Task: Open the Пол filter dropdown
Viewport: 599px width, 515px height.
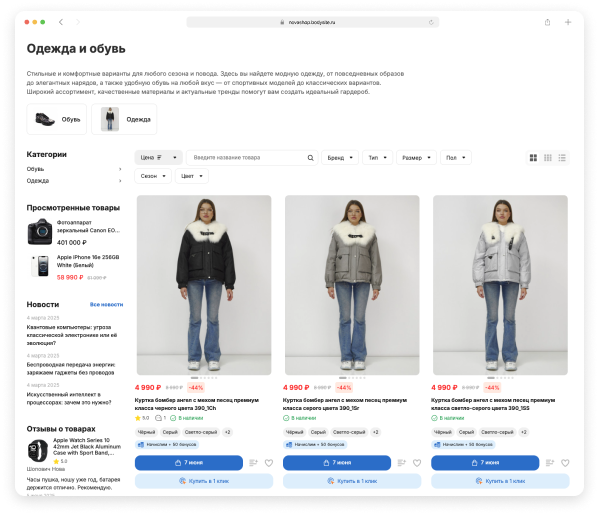Action: tap(456, 158)
